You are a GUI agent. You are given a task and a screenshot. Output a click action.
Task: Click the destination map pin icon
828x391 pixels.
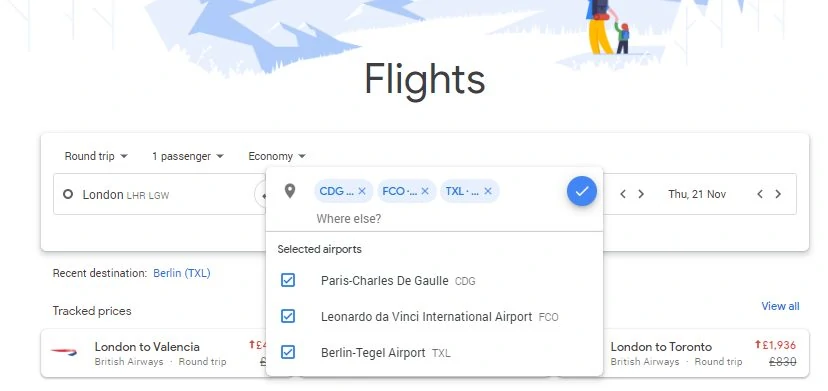[x=290, y=191]
